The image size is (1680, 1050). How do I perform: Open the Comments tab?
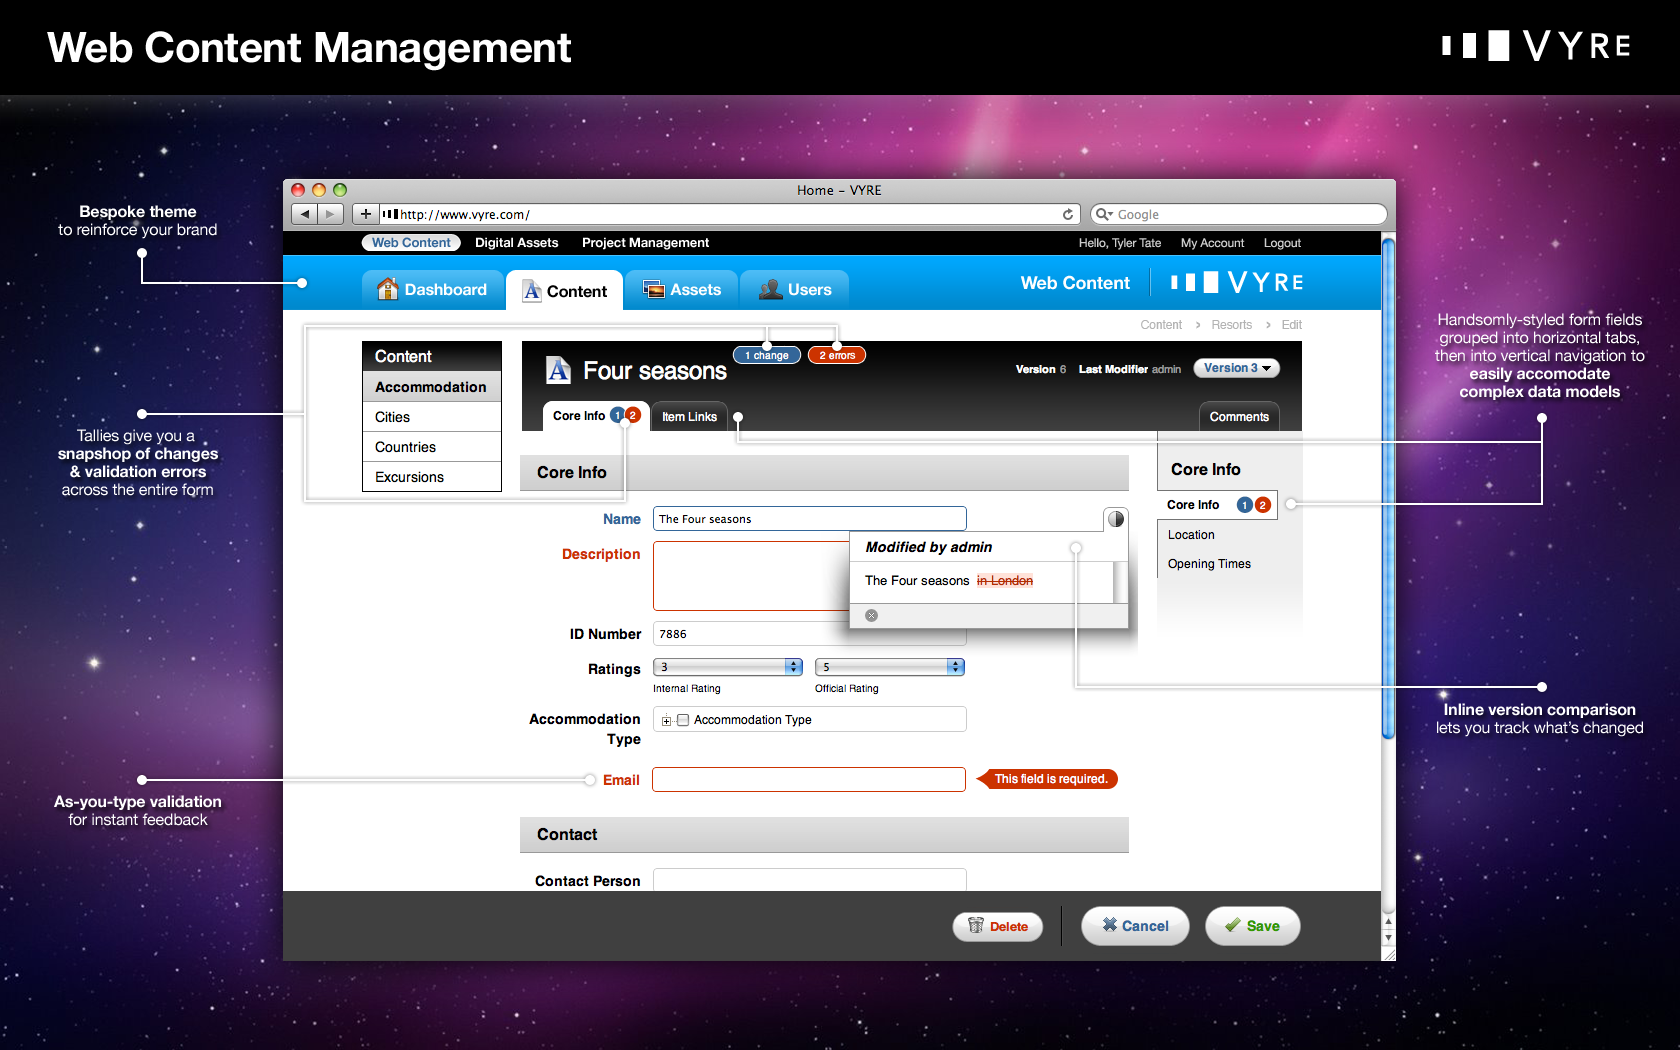pyautogui.click(x=1239, y=417)
